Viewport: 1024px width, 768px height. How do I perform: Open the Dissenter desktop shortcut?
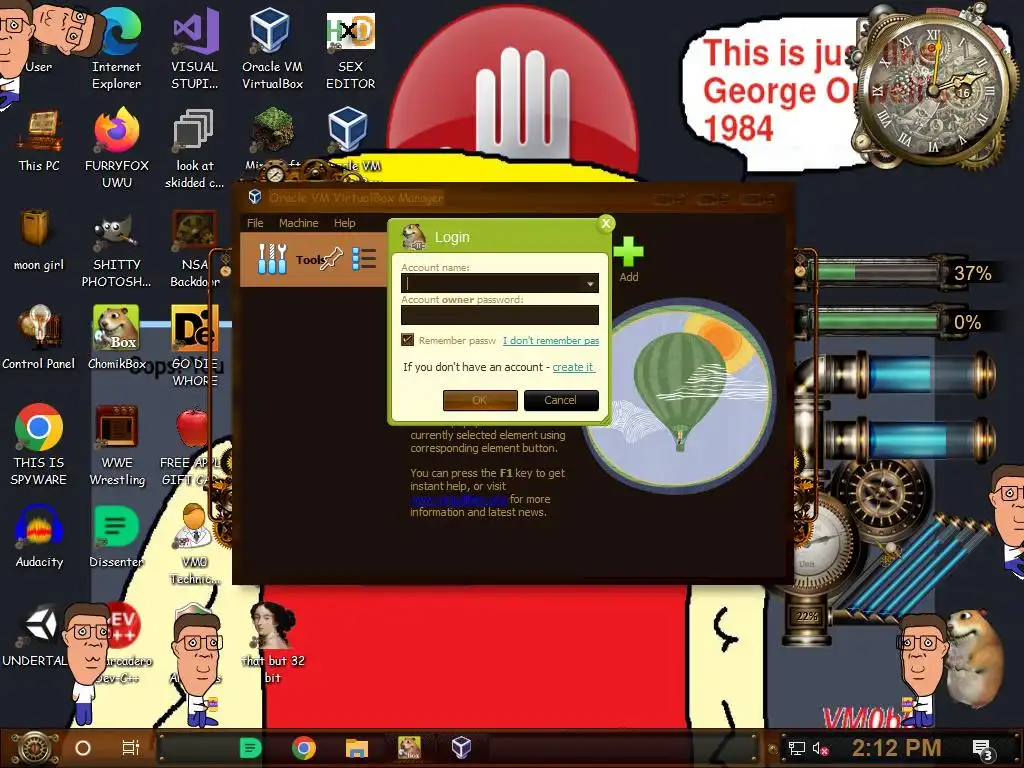(x=116, y=536)
